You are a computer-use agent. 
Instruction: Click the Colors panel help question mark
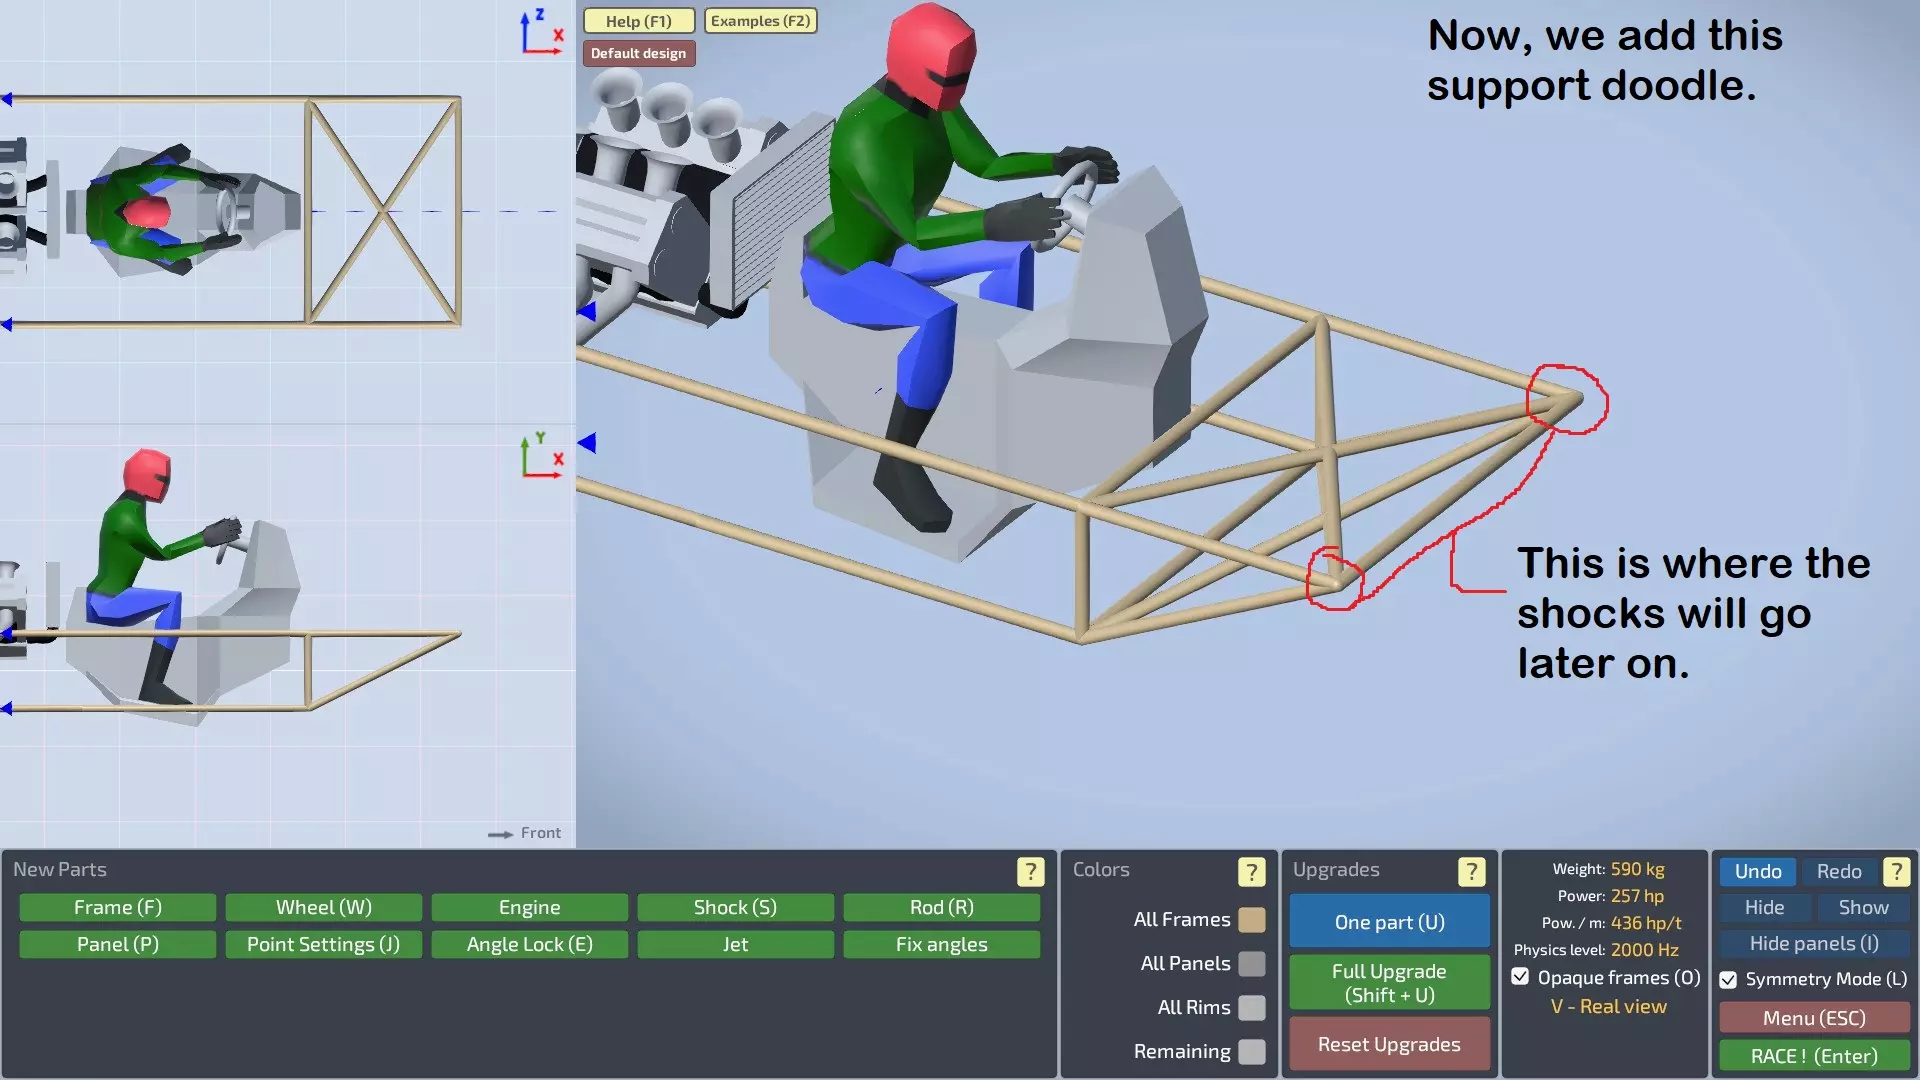pos(1251,871)
